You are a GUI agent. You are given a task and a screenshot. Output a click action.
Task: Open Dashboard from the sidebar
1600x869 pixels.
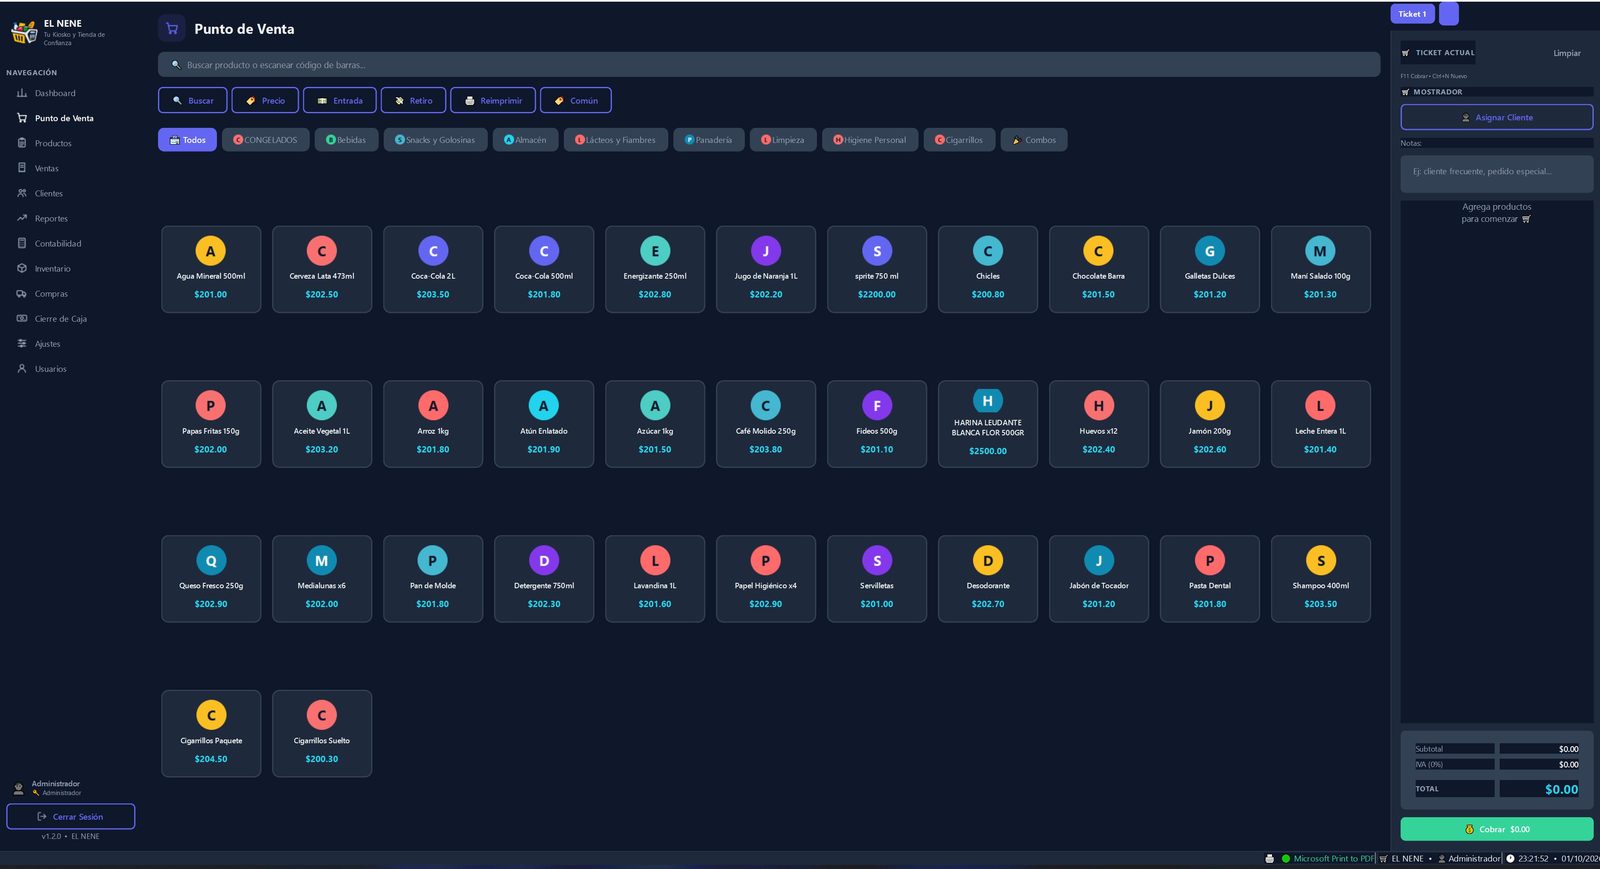(x=55, y=93)
